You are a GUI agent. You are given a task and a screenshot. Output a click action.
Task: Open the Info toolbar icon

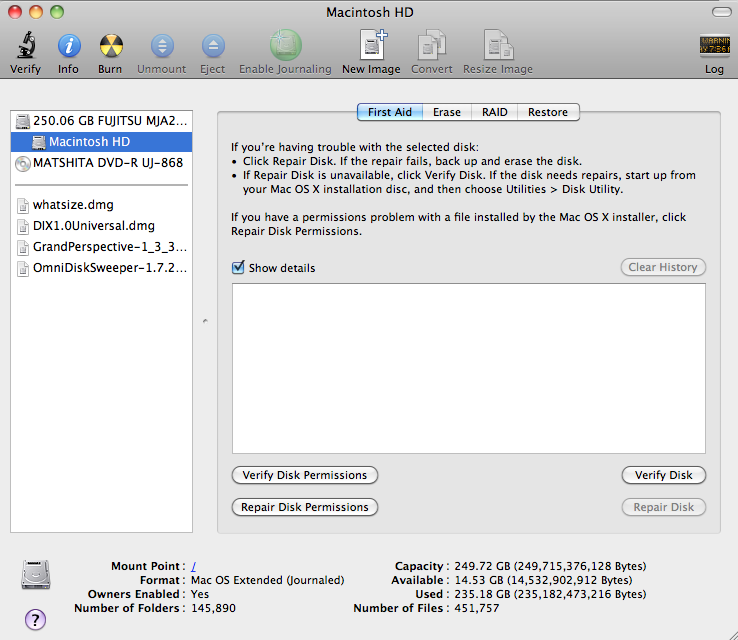click(x=69, y=46)
